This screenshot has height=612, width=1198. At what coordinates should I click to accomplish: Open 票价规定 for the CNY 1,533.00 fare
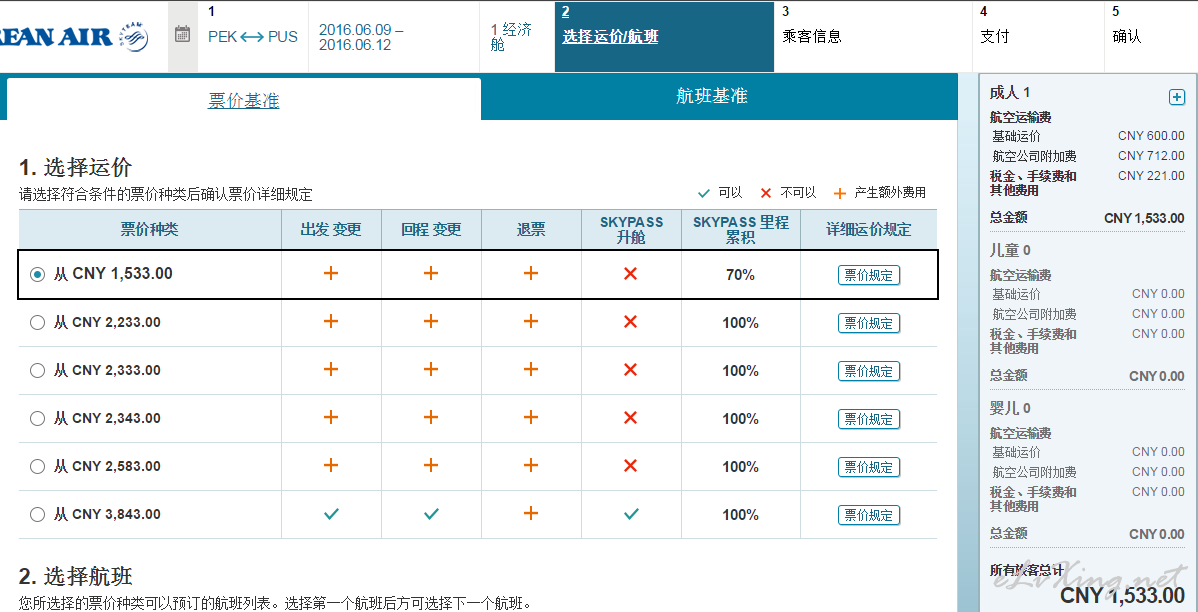[869, 275]
